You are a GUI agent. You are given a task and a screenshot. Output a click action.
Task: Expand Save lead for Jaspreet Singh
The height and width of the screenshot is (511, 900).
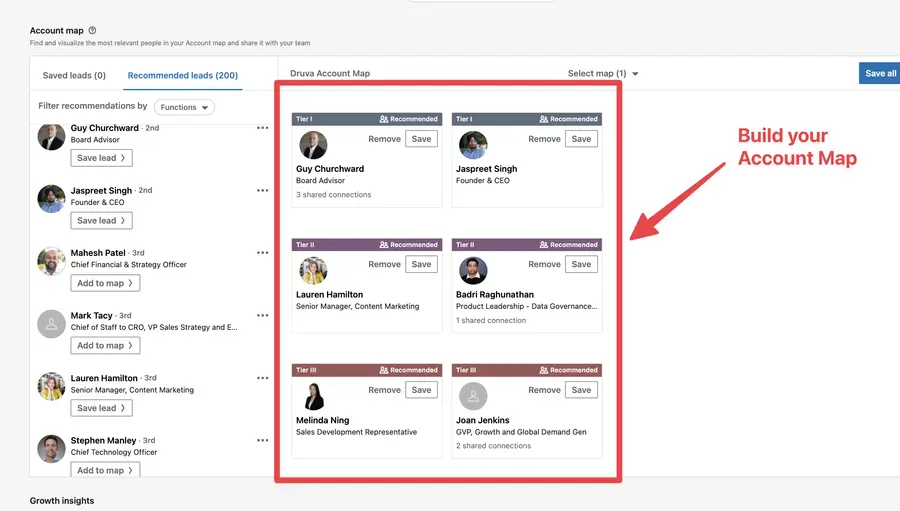coord(102,220)
